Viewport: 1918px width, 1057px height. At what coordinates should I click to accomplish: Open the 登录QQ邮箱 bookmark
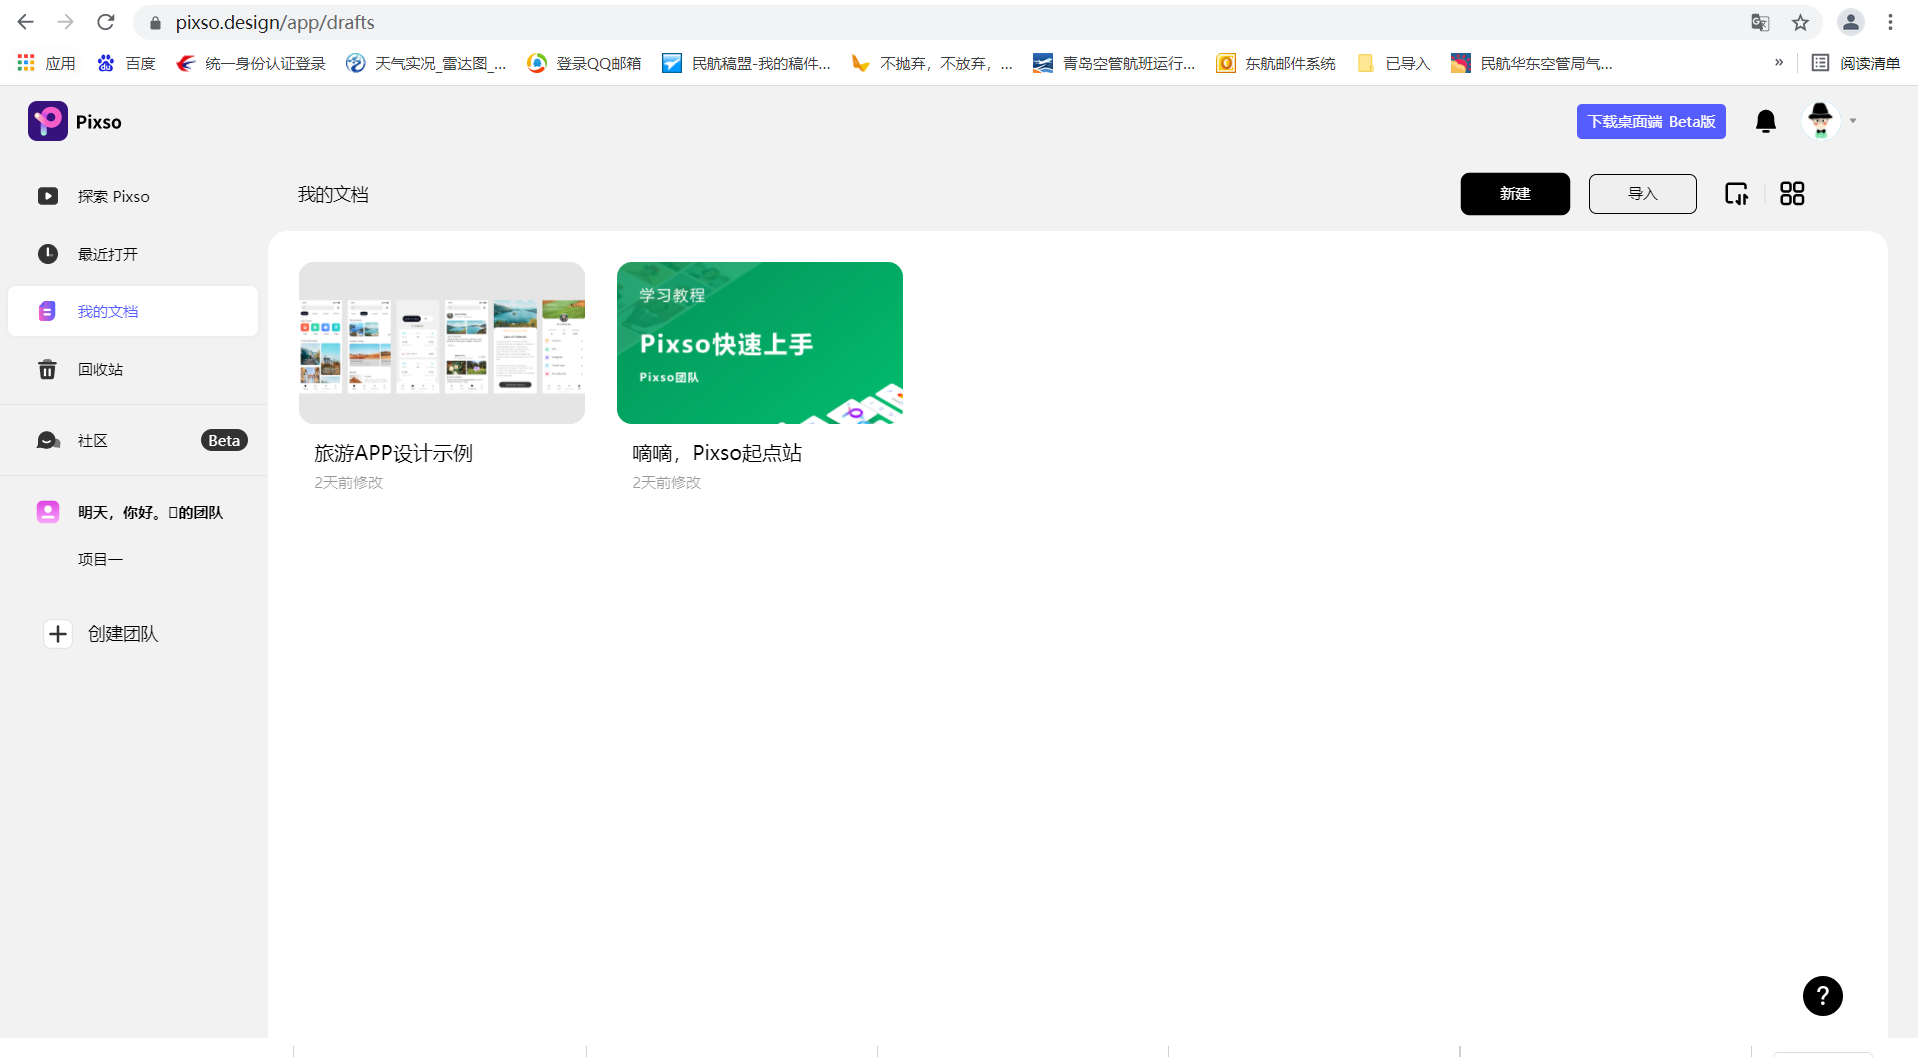[584, 63]
